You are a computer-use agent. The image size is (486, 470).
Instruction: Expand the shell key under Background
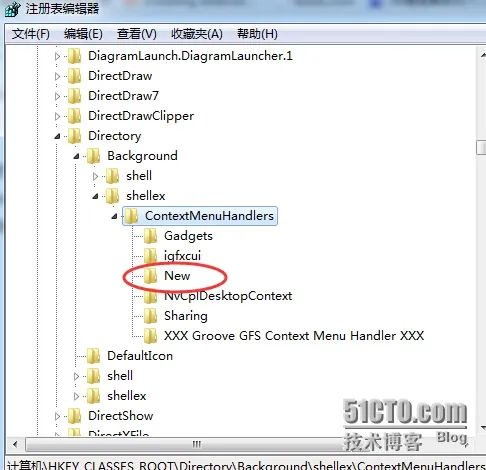96,176
